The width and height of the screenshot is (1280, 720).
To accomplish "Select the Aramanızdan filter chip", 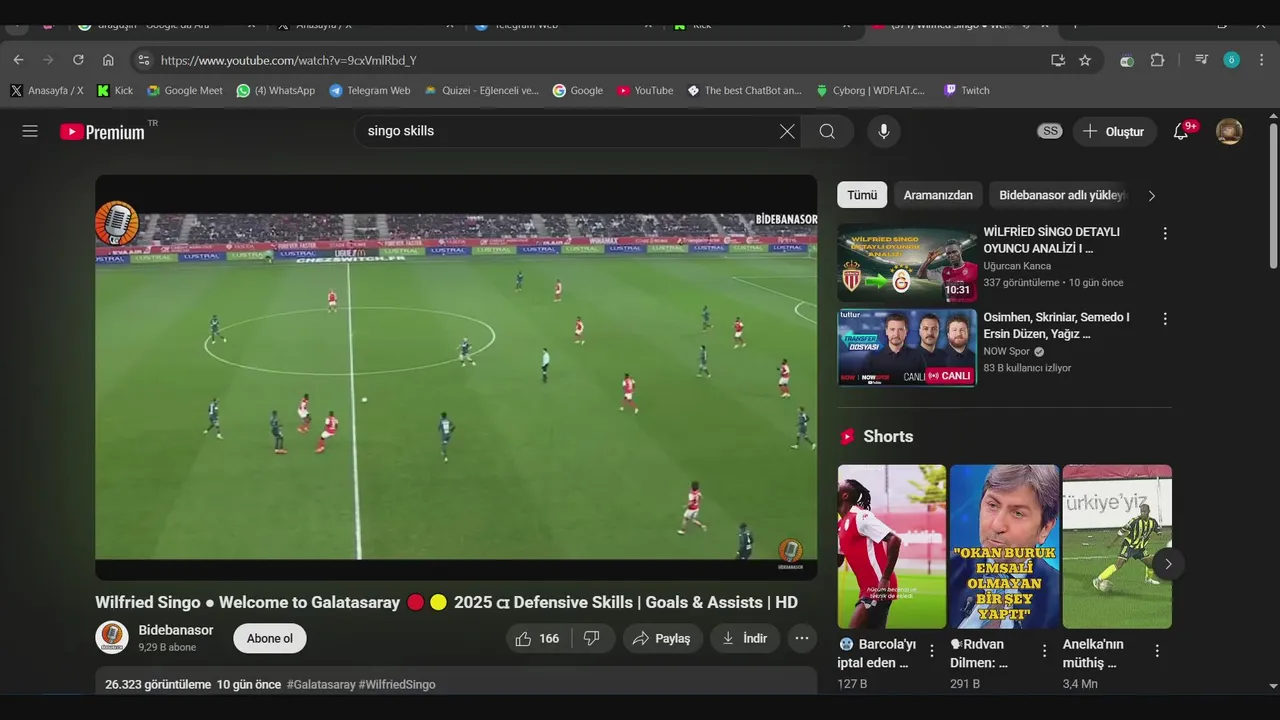I will click(938, 195).
